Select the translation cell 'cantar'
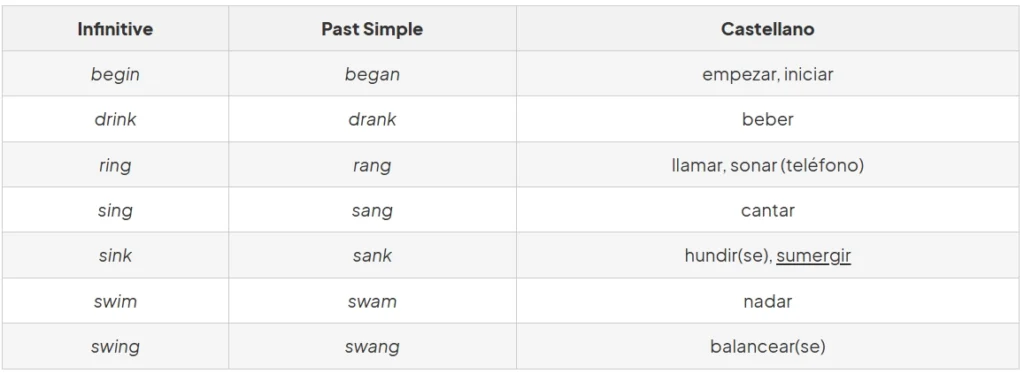 [x=768, y=210]
